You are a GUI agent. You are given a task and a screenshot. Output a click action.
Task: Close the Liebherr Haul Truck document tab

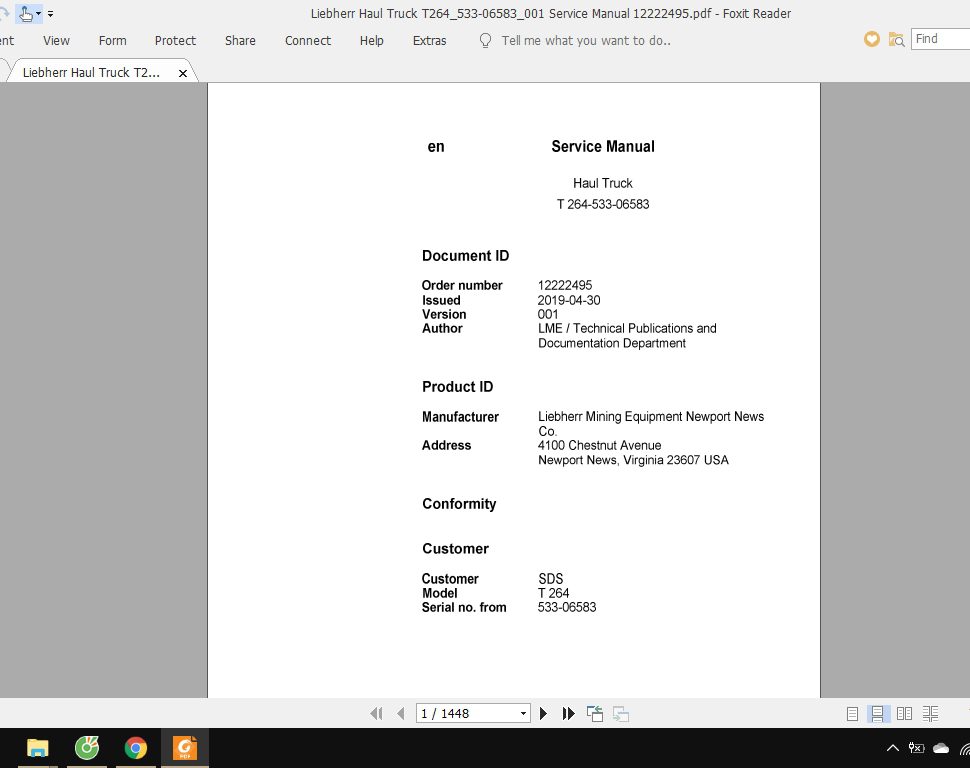182,73
